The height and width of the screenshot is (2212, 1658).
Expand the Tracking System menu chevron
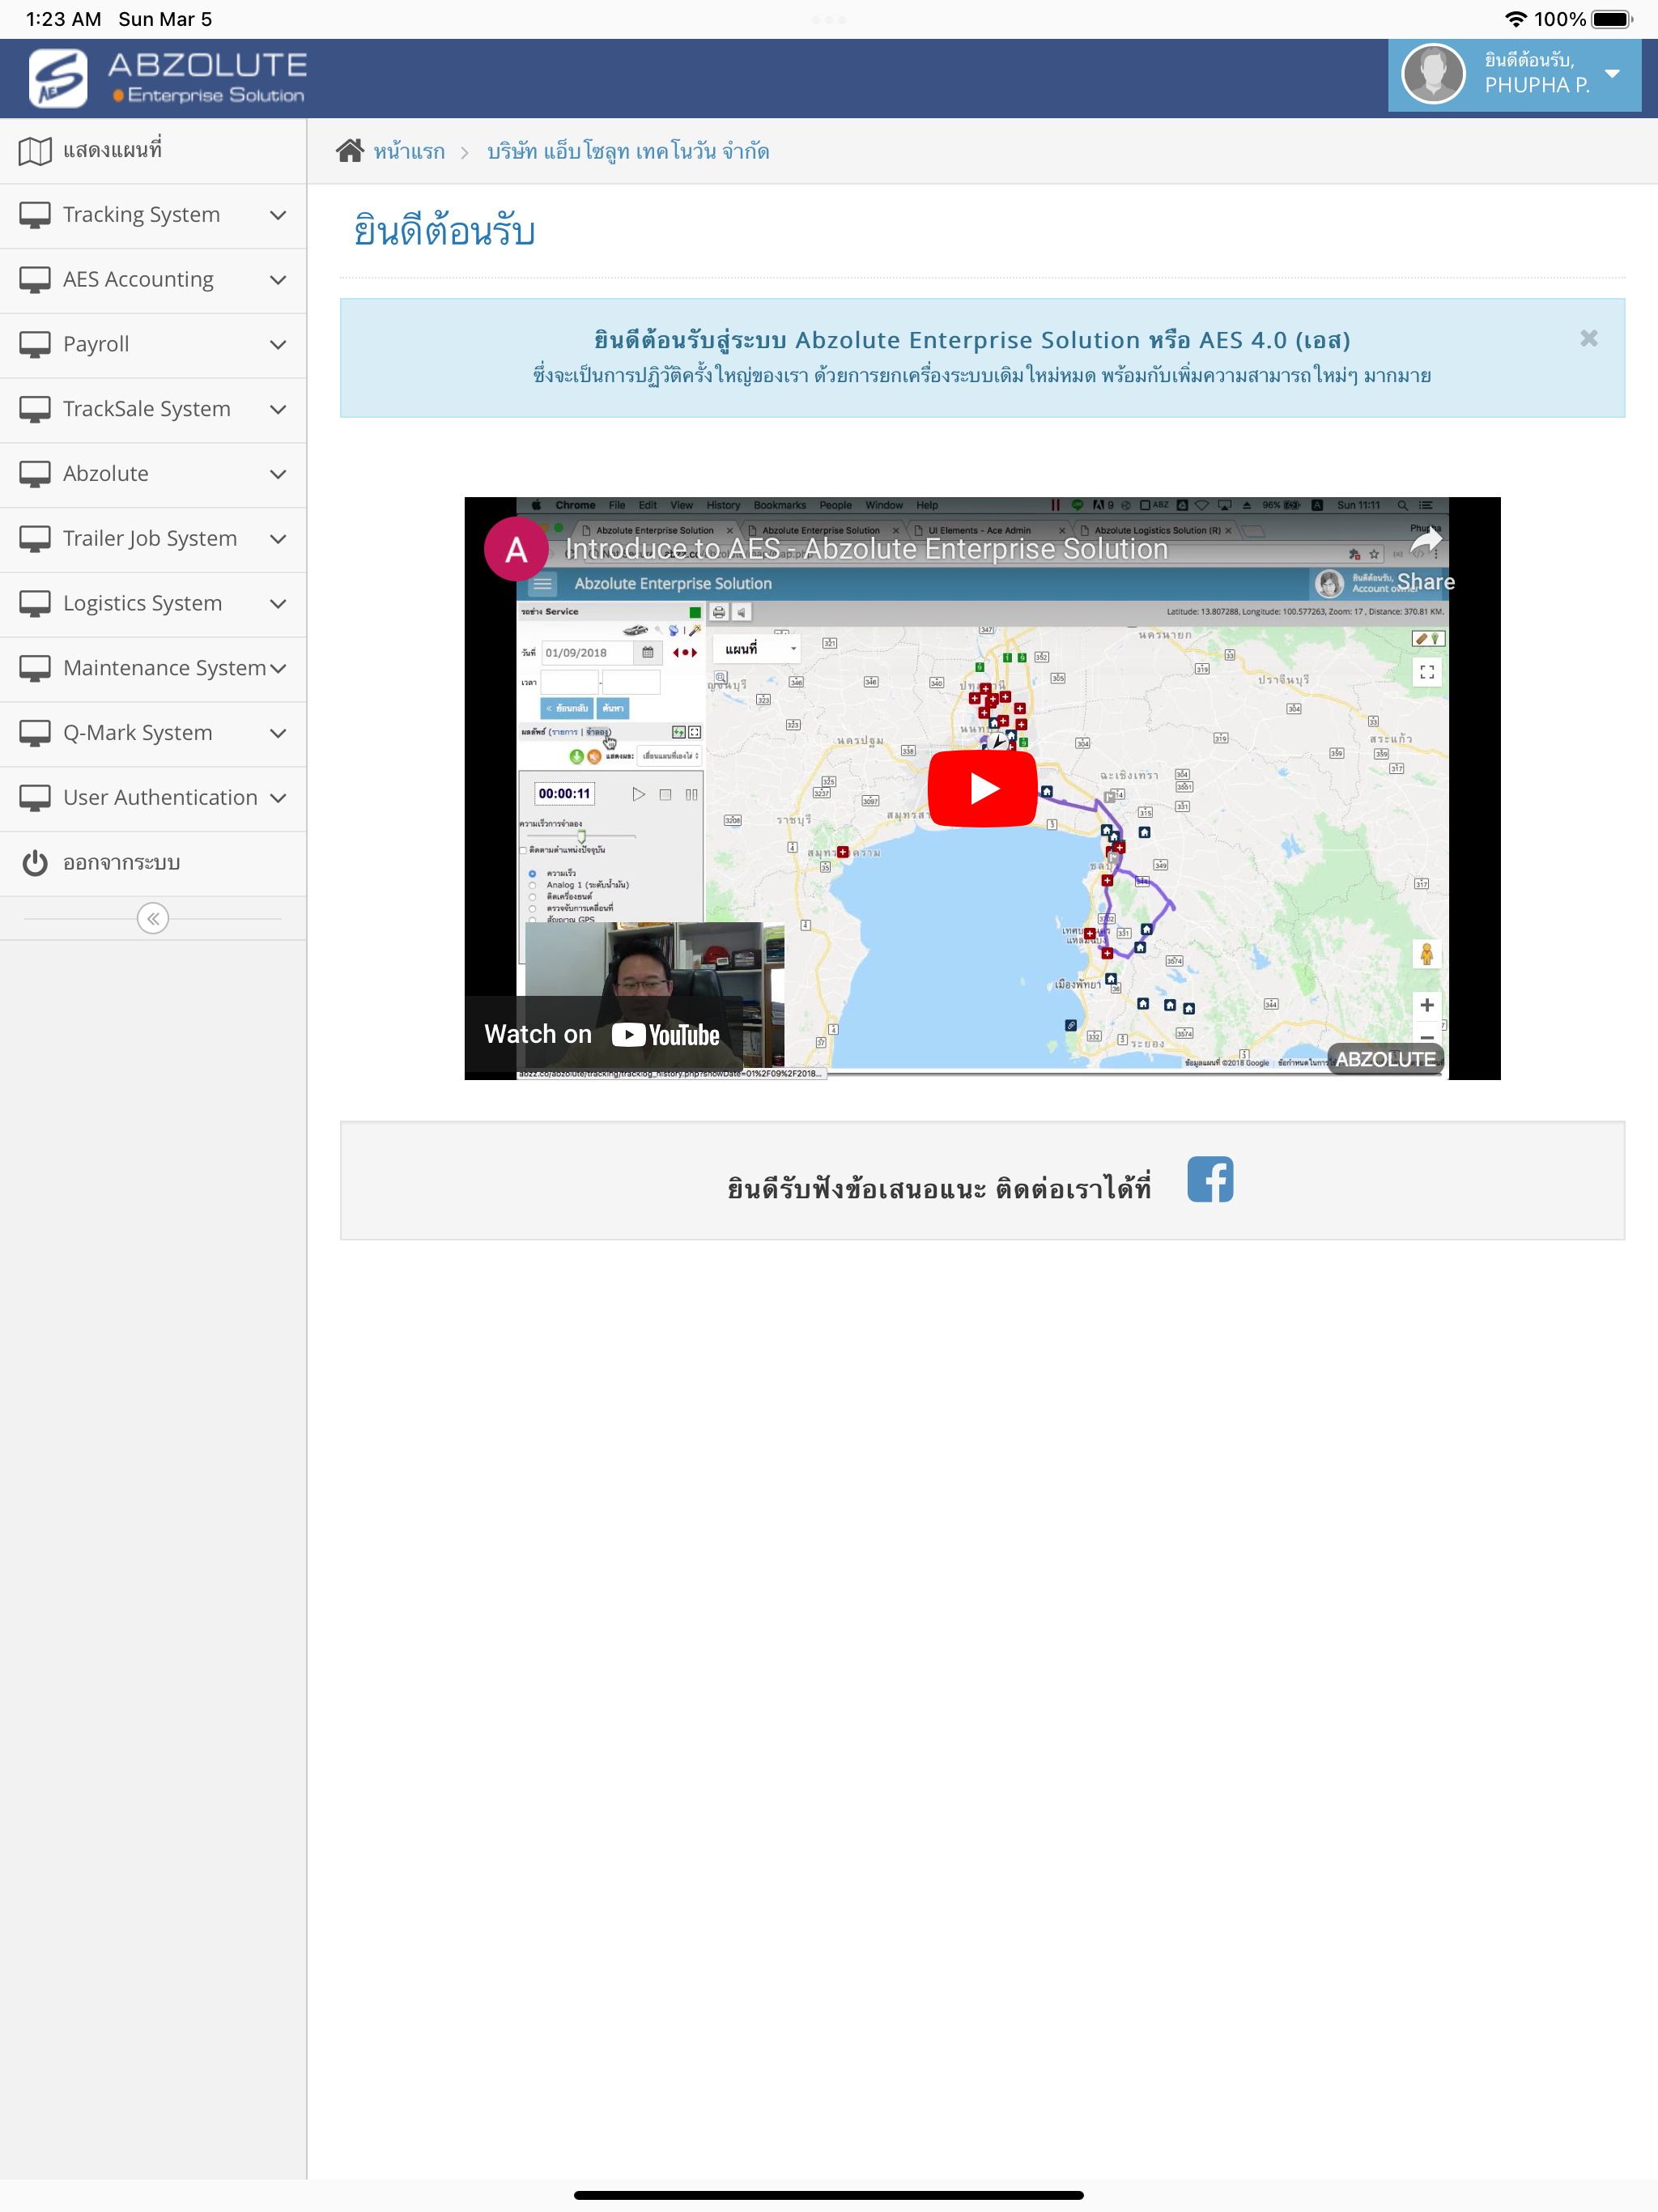(x=278, y=215)
